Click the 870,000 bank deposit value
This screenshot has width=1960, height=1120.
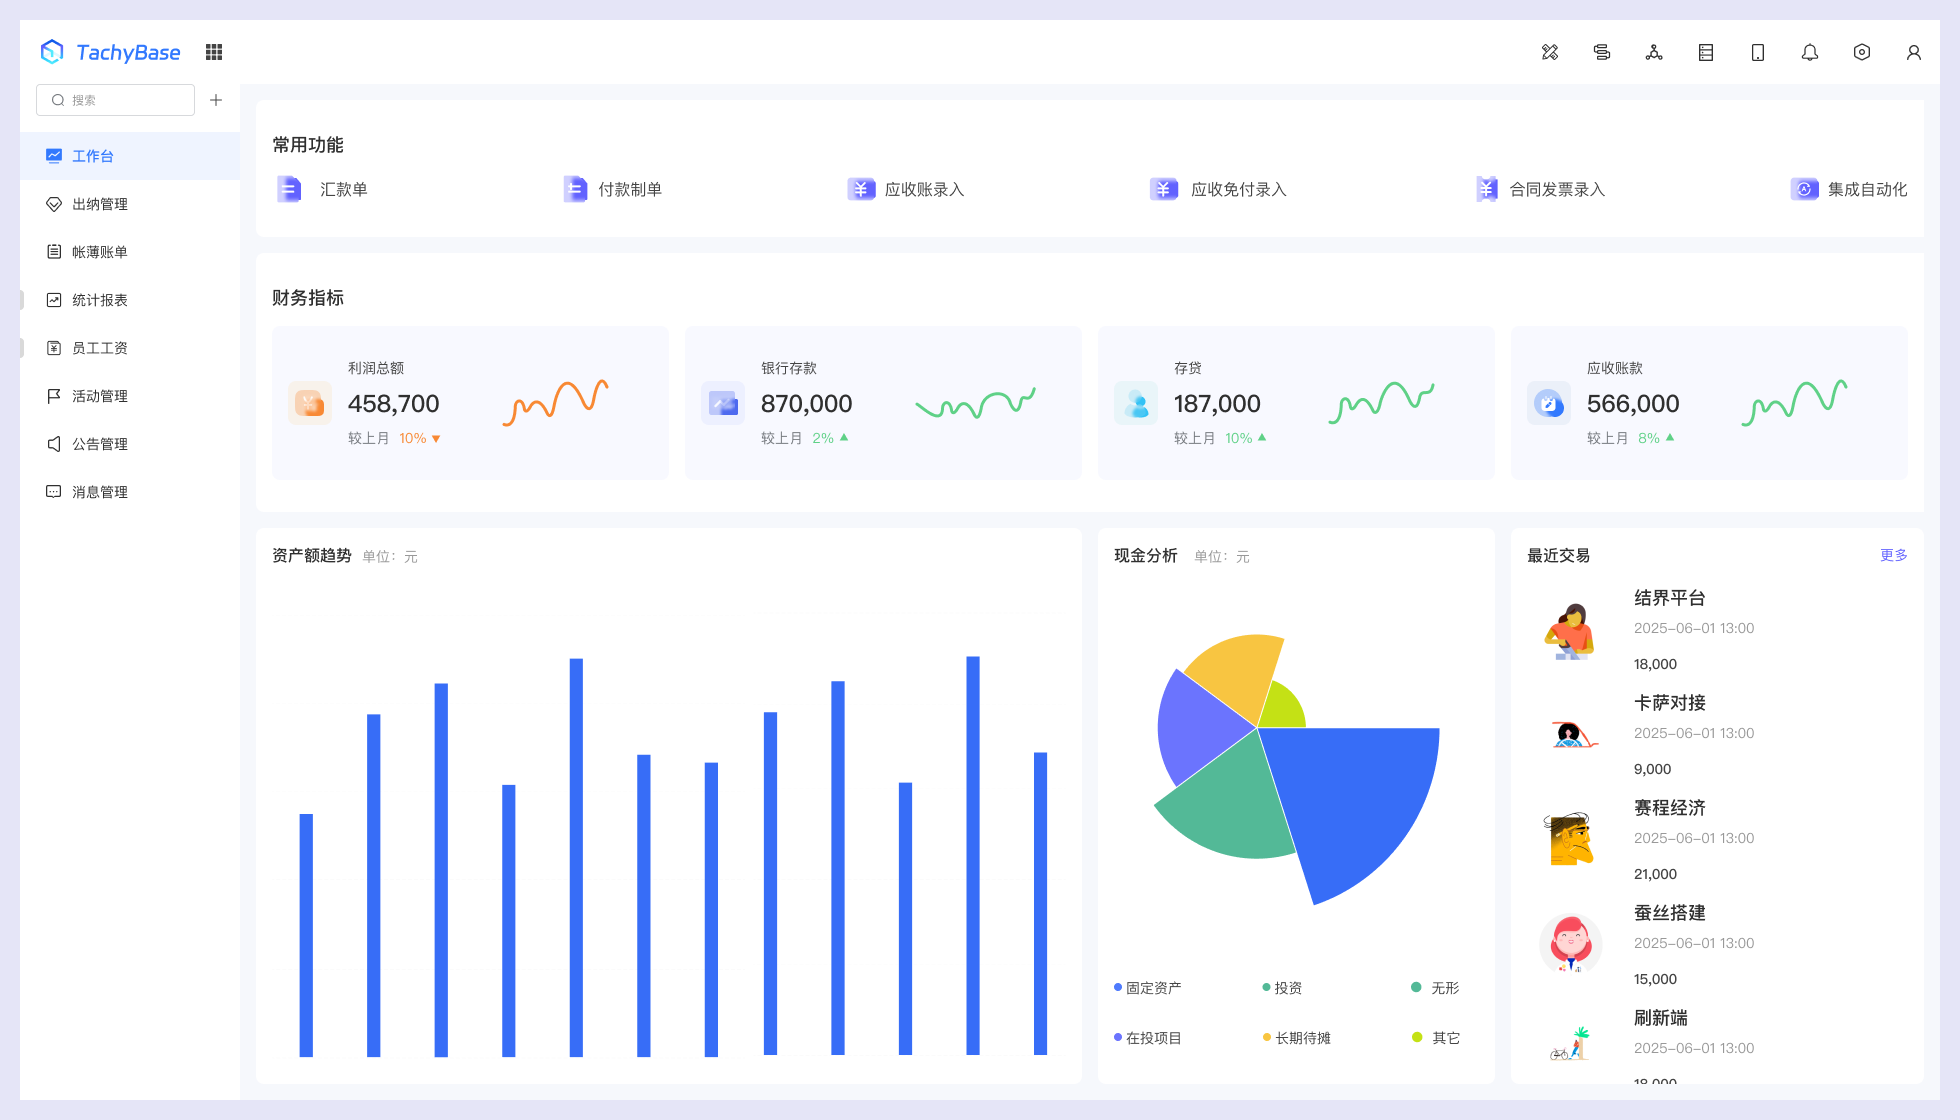pyautogui.click(x=807, y=404)
